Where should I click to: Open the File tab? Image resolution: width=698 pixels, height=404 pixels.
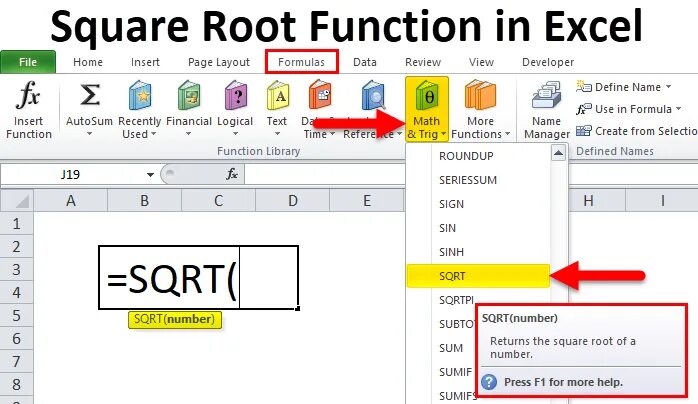click(28, 62)
